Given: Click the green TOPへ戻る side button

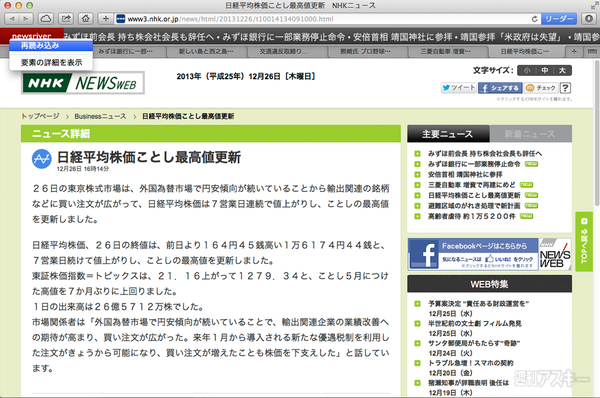Looking at the screenshot, I should click(x=584, y=241).
